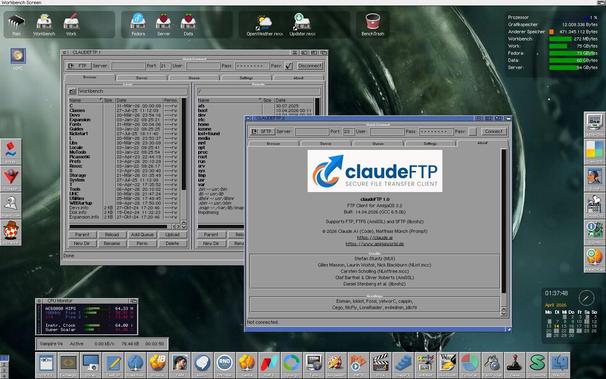The image size is (606, 379).
Task: Click the green S icon in the bottom dock
Action: [x=537, y=364]
